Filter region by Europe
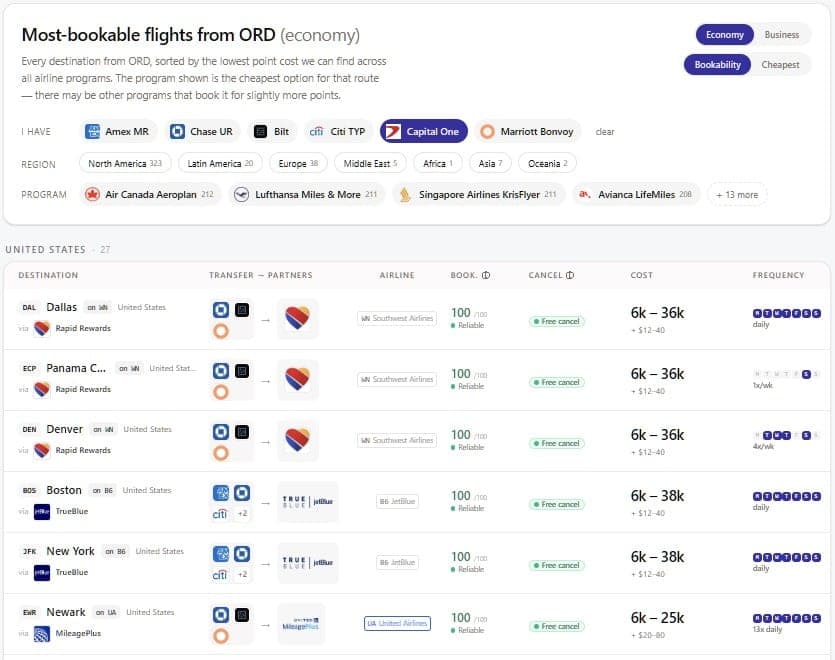The width and height of the screenshot is (835, 660). (298, 164)
